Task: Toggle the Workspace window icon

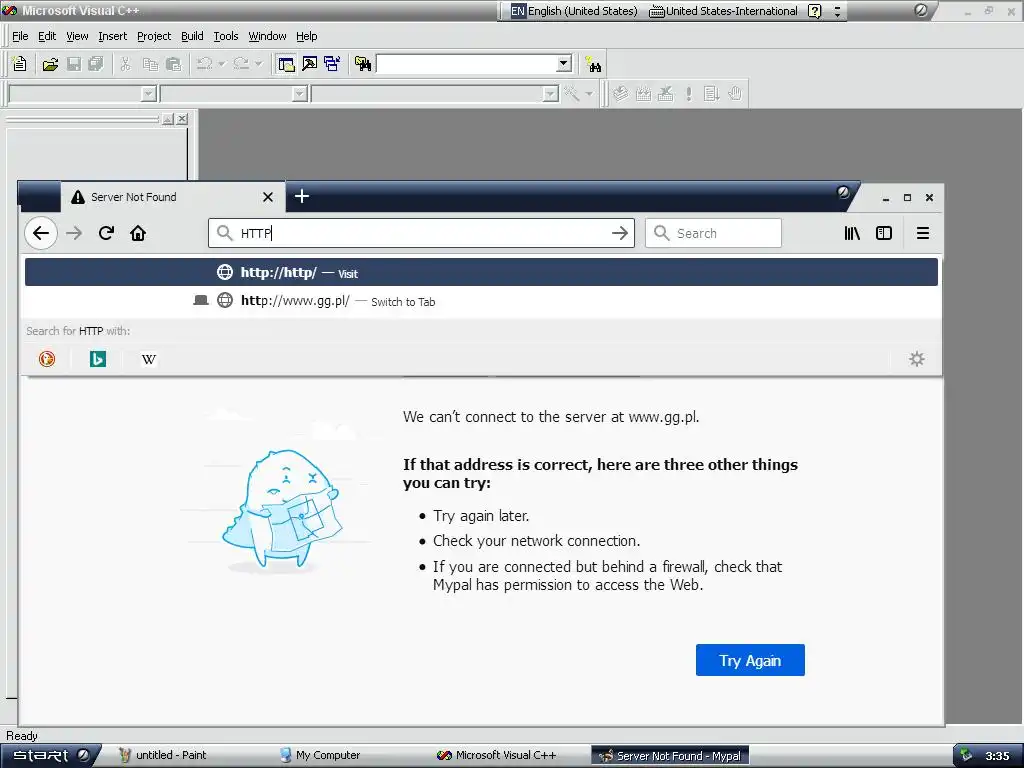Action: 286,64
